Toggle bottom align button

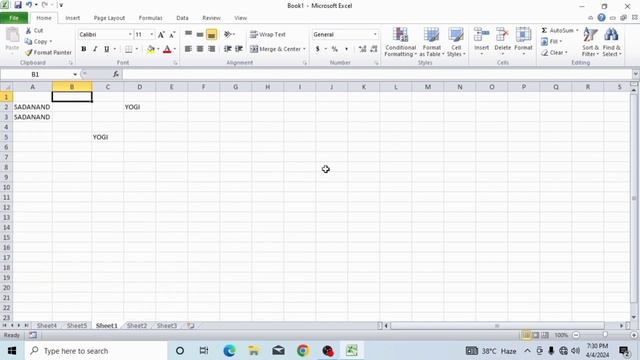211,35
